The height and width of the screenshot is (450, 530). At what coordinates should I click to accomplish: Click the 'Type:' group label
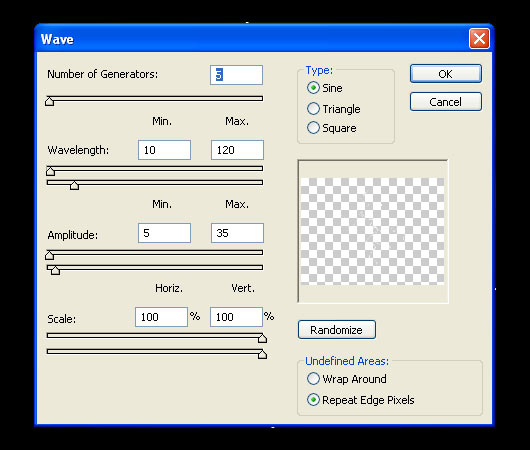pyautogui.click(x=319, y=70)
